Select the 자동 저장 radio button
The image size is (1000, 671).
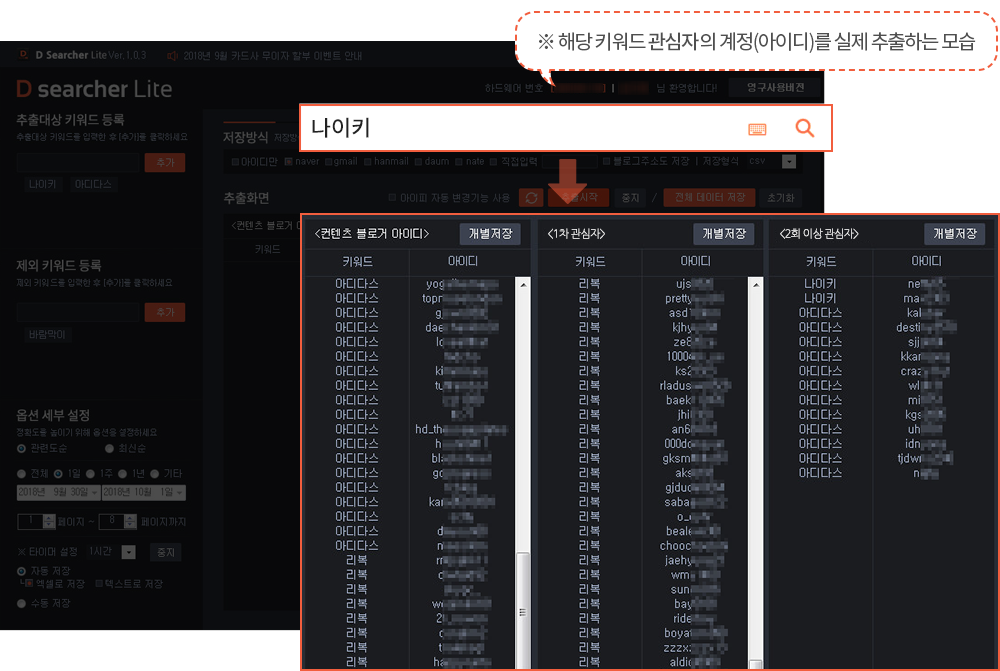(x=21, y=571)
